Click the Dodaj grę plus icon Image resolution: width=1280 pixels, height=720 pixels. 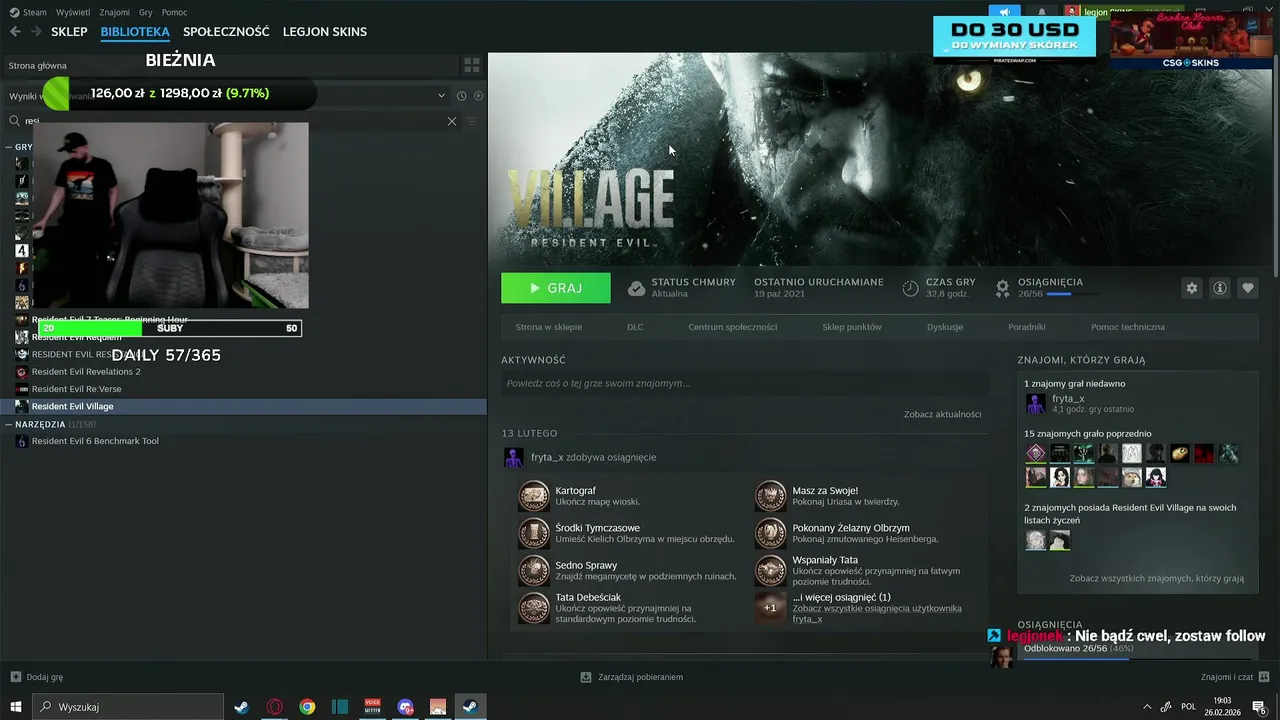(15, 677)
